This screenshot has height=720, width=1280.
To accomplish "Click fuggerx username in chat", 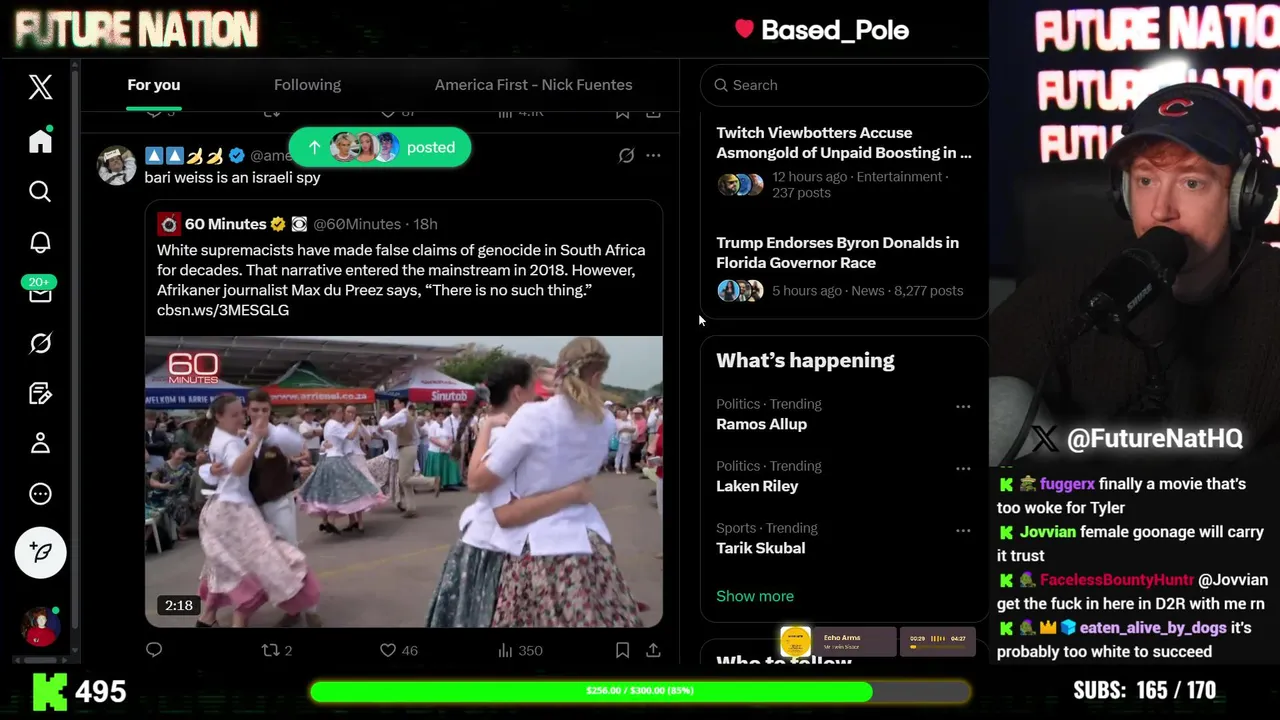I will pyautogui.click(x=1067, y=484).
